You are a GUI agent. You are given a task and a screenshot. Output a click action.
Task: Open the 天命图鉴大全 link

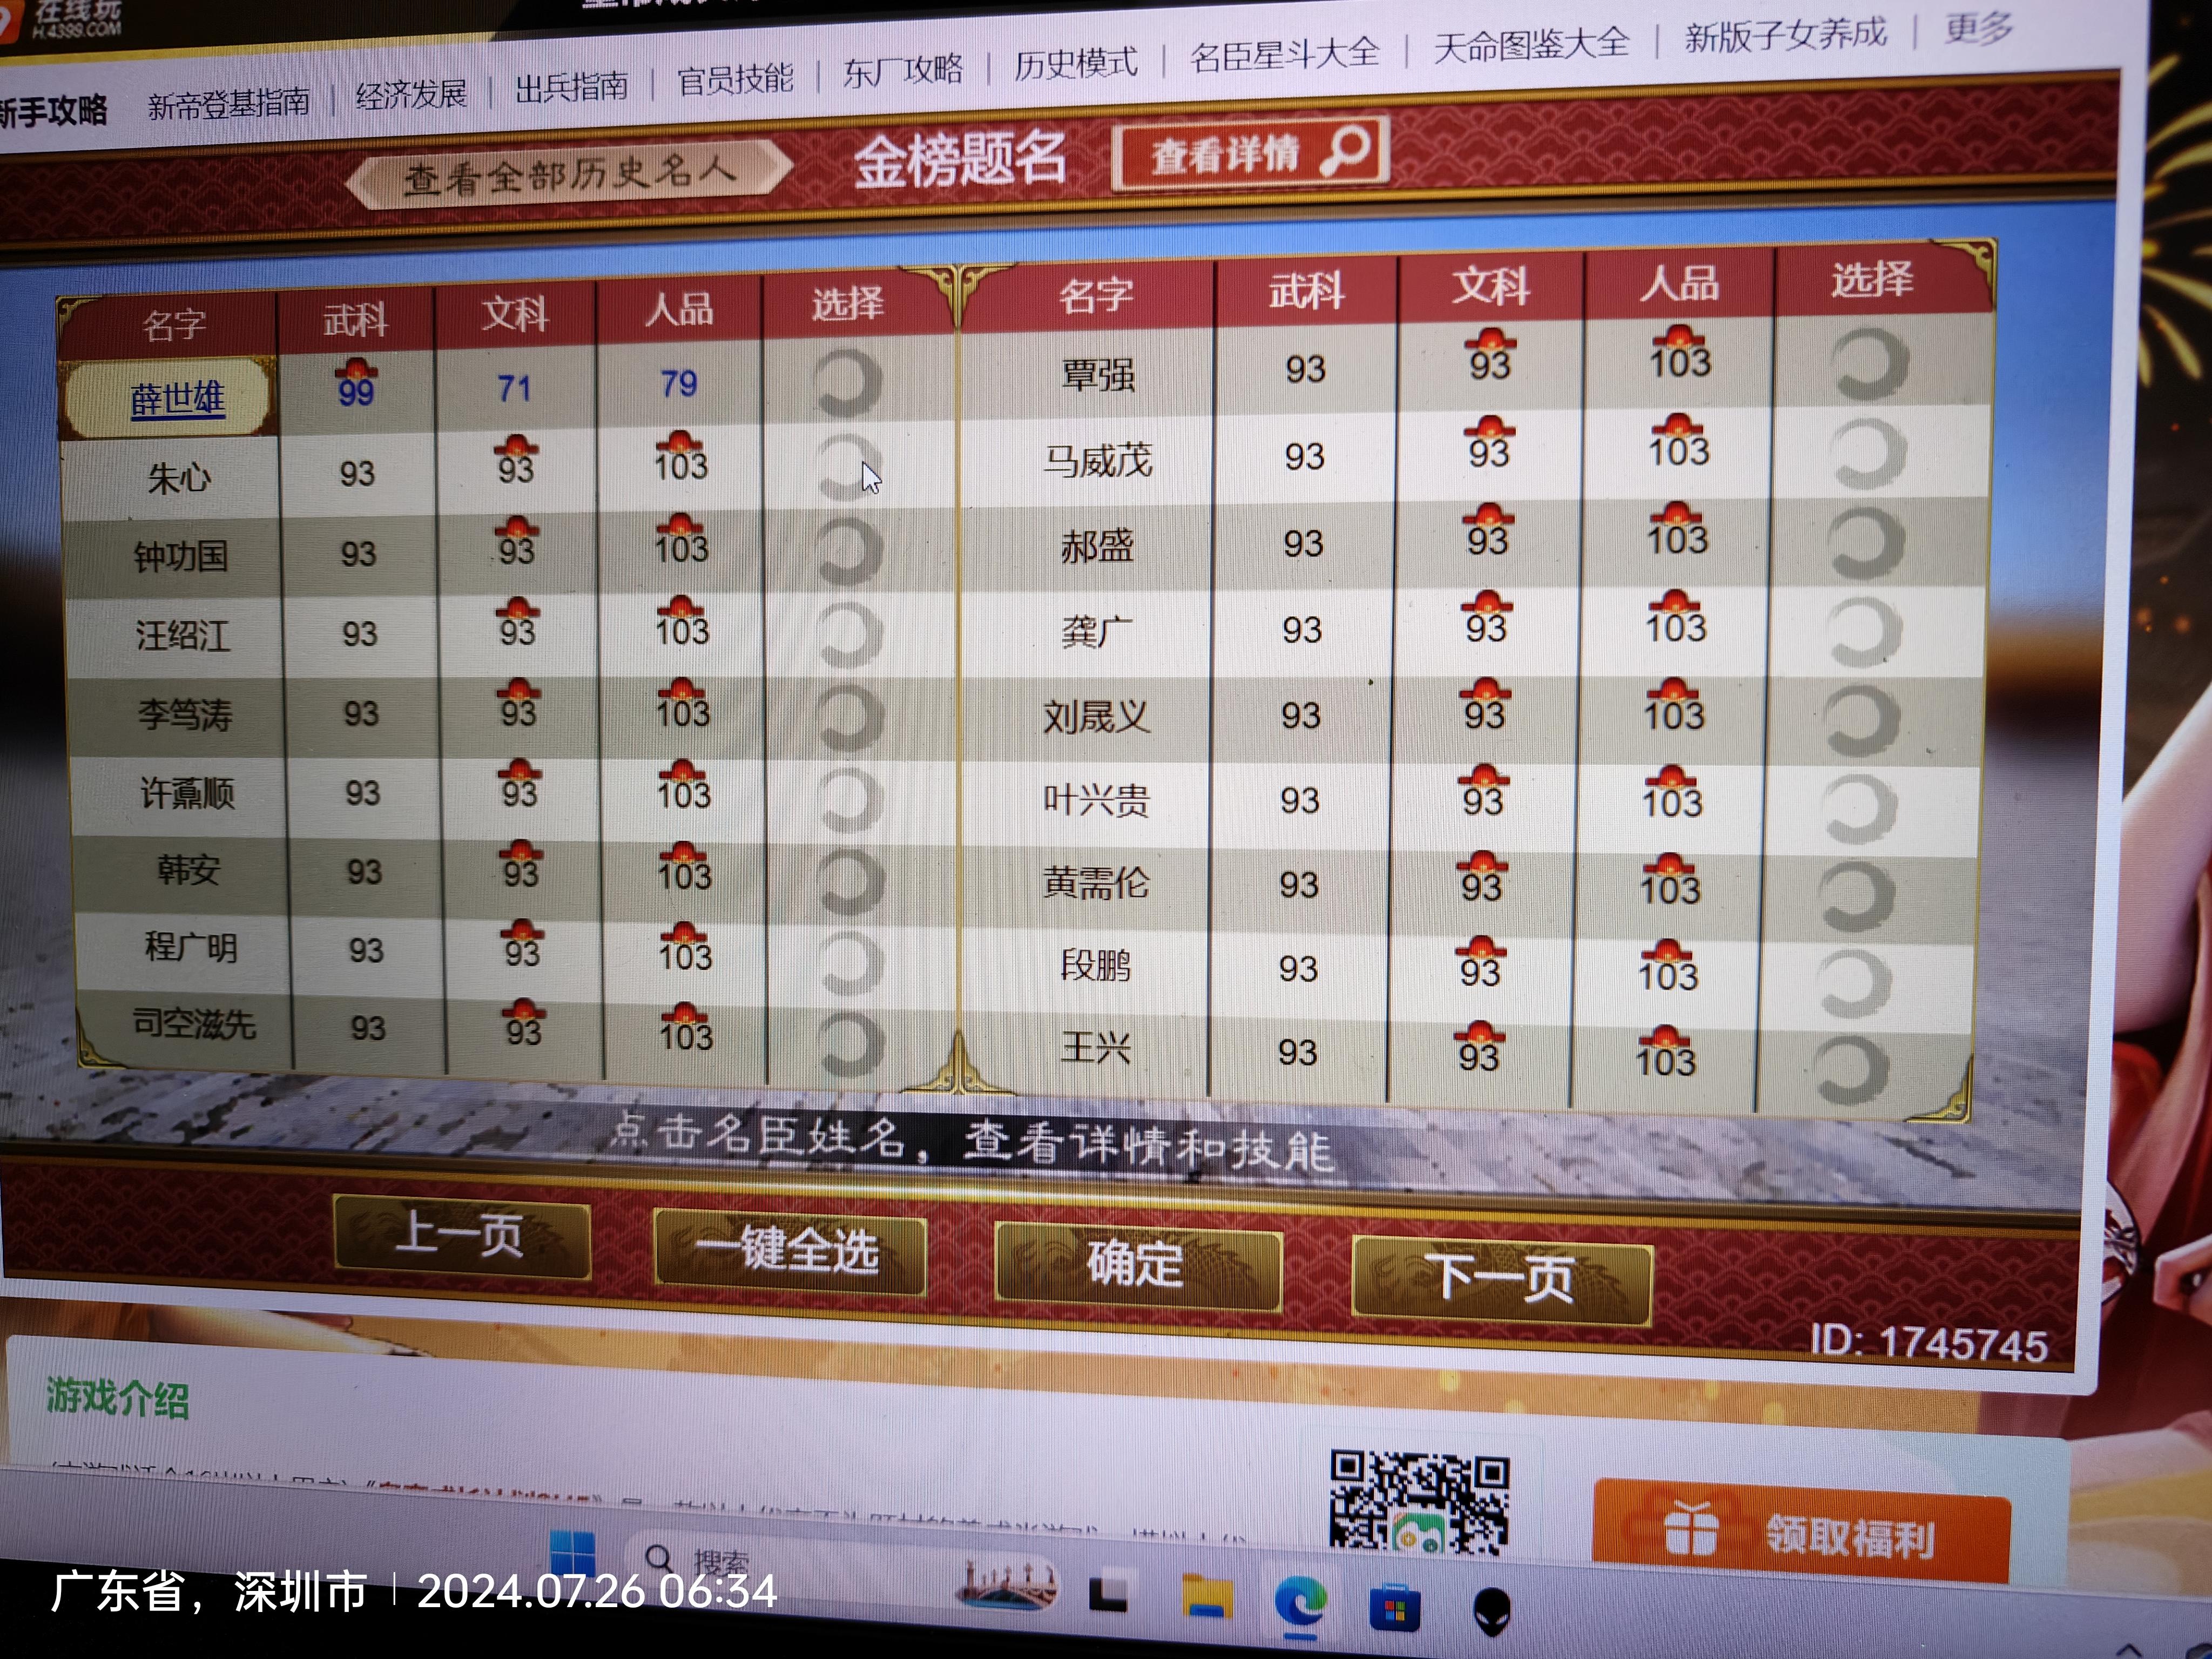[x=1532, y=44]
